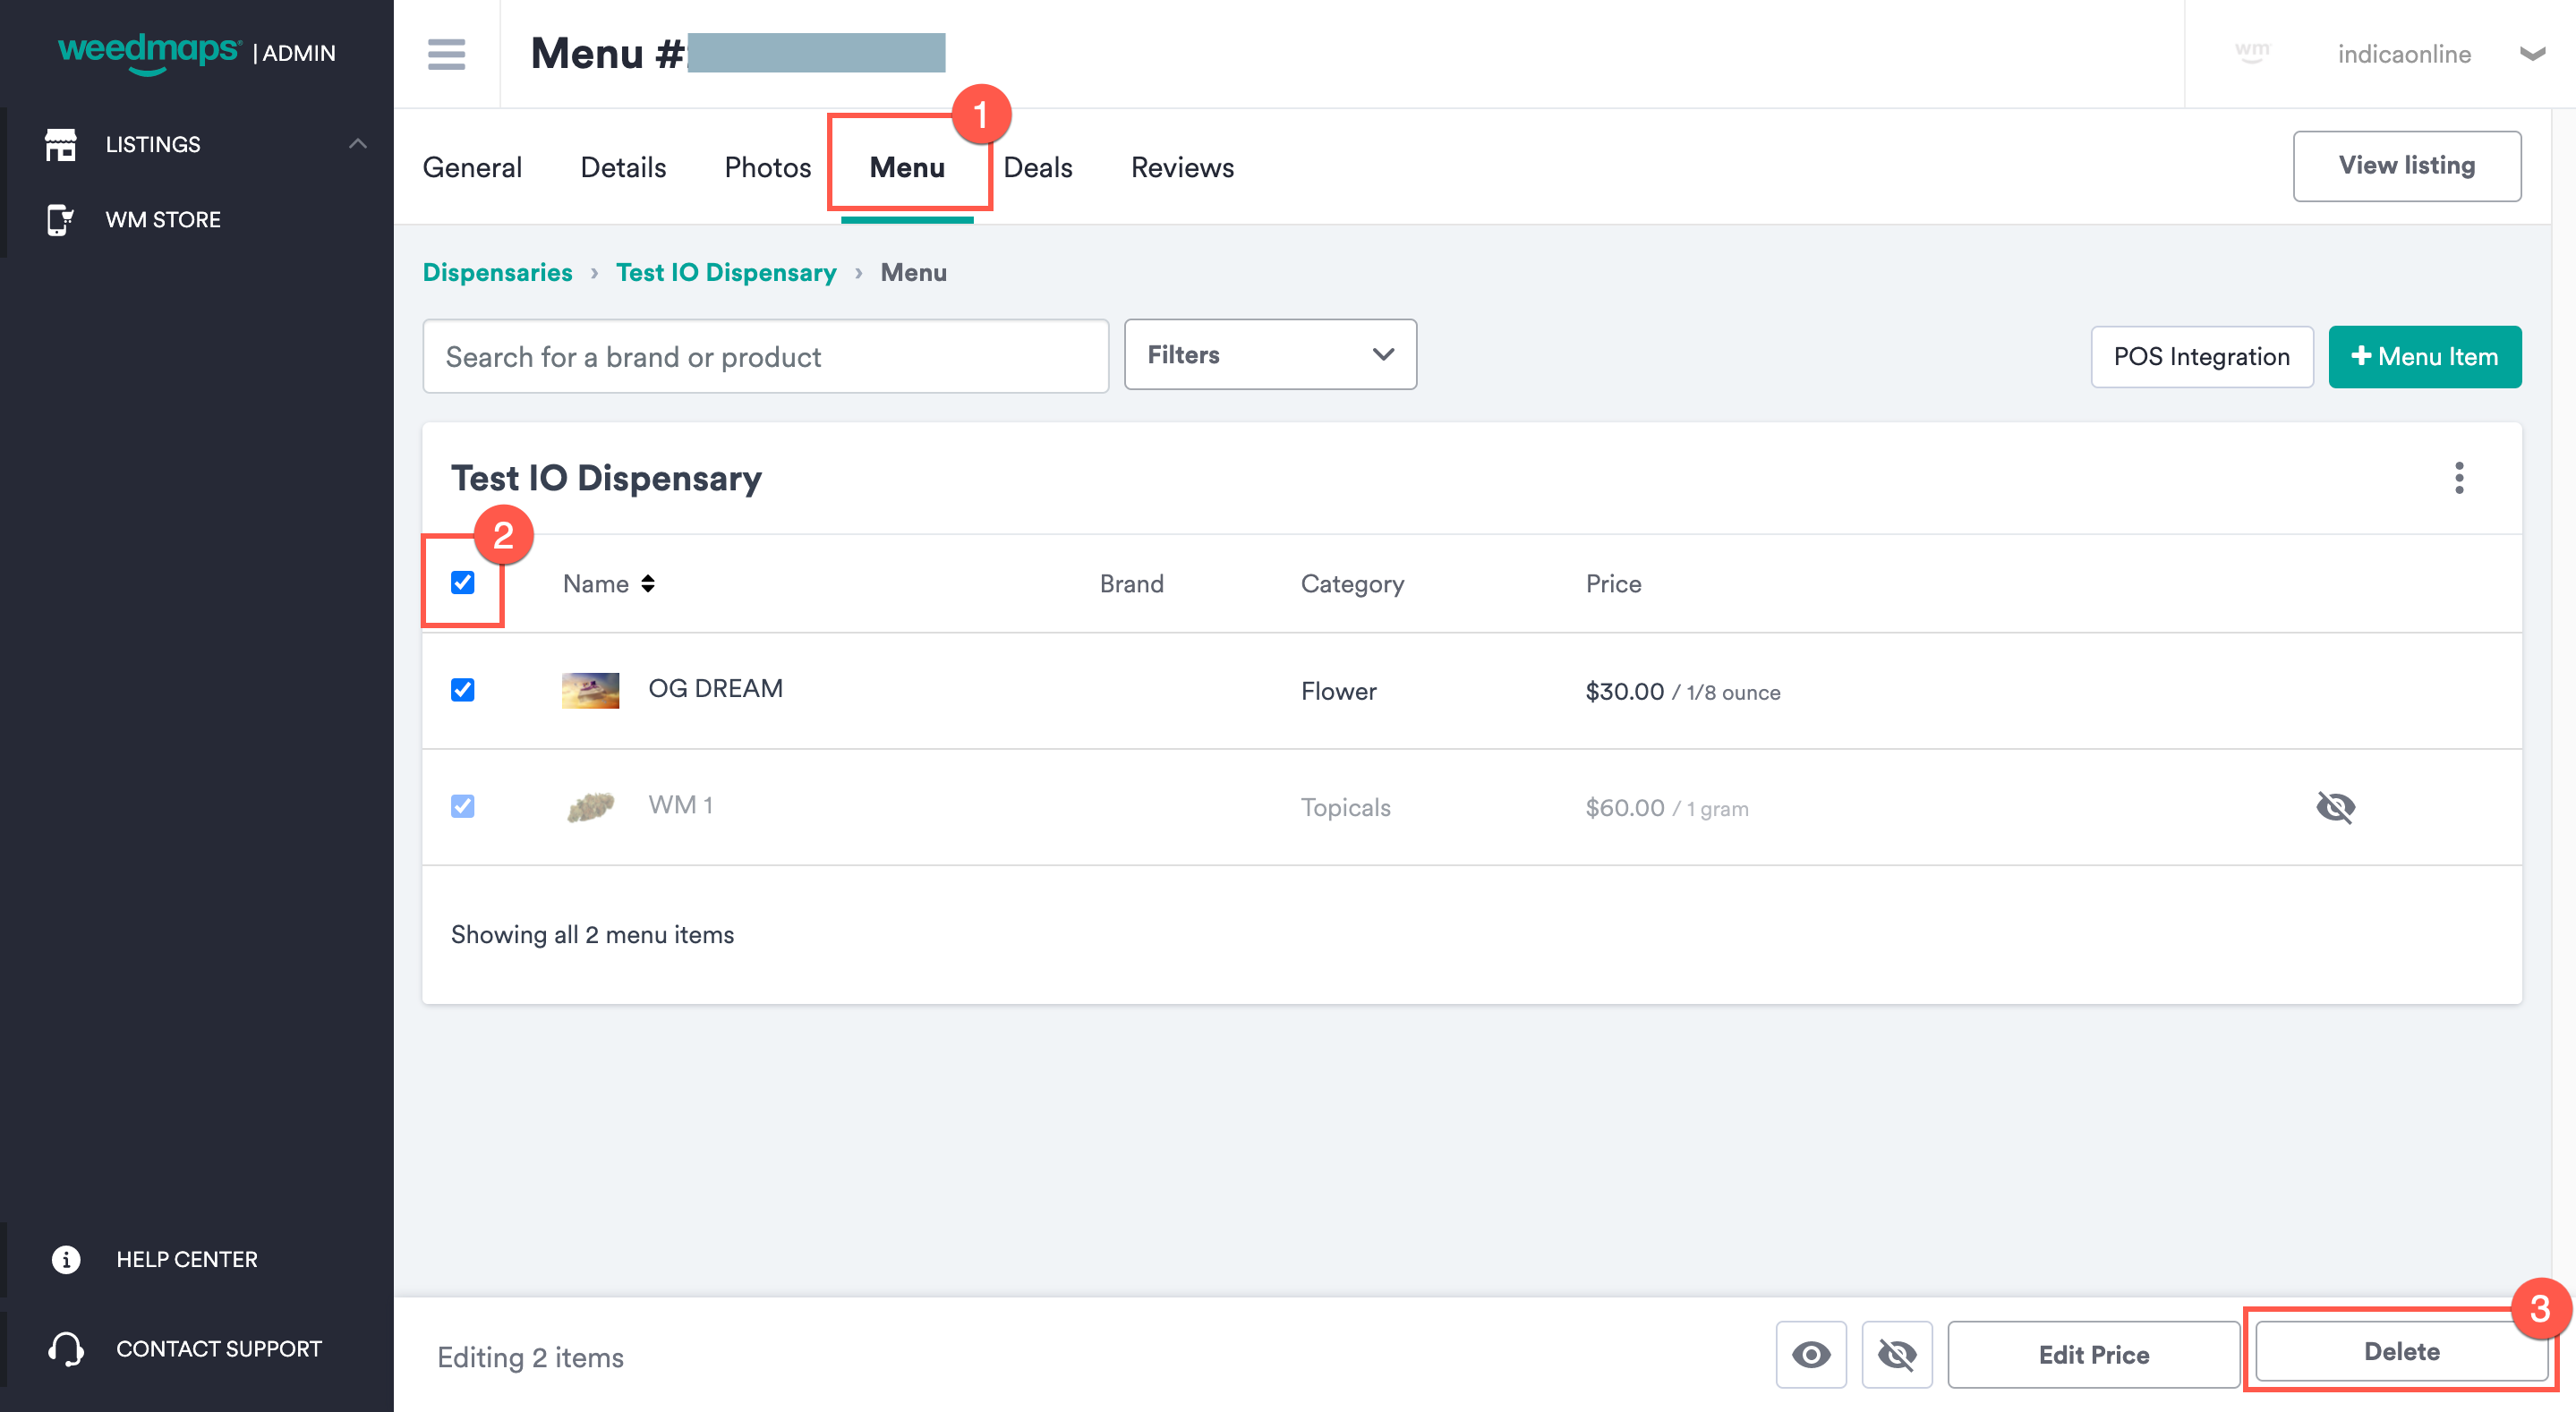Select the Listings icon in the sidebar
The height and width of the screenshot is (1412, 2576).
click(x=62, y=144)
